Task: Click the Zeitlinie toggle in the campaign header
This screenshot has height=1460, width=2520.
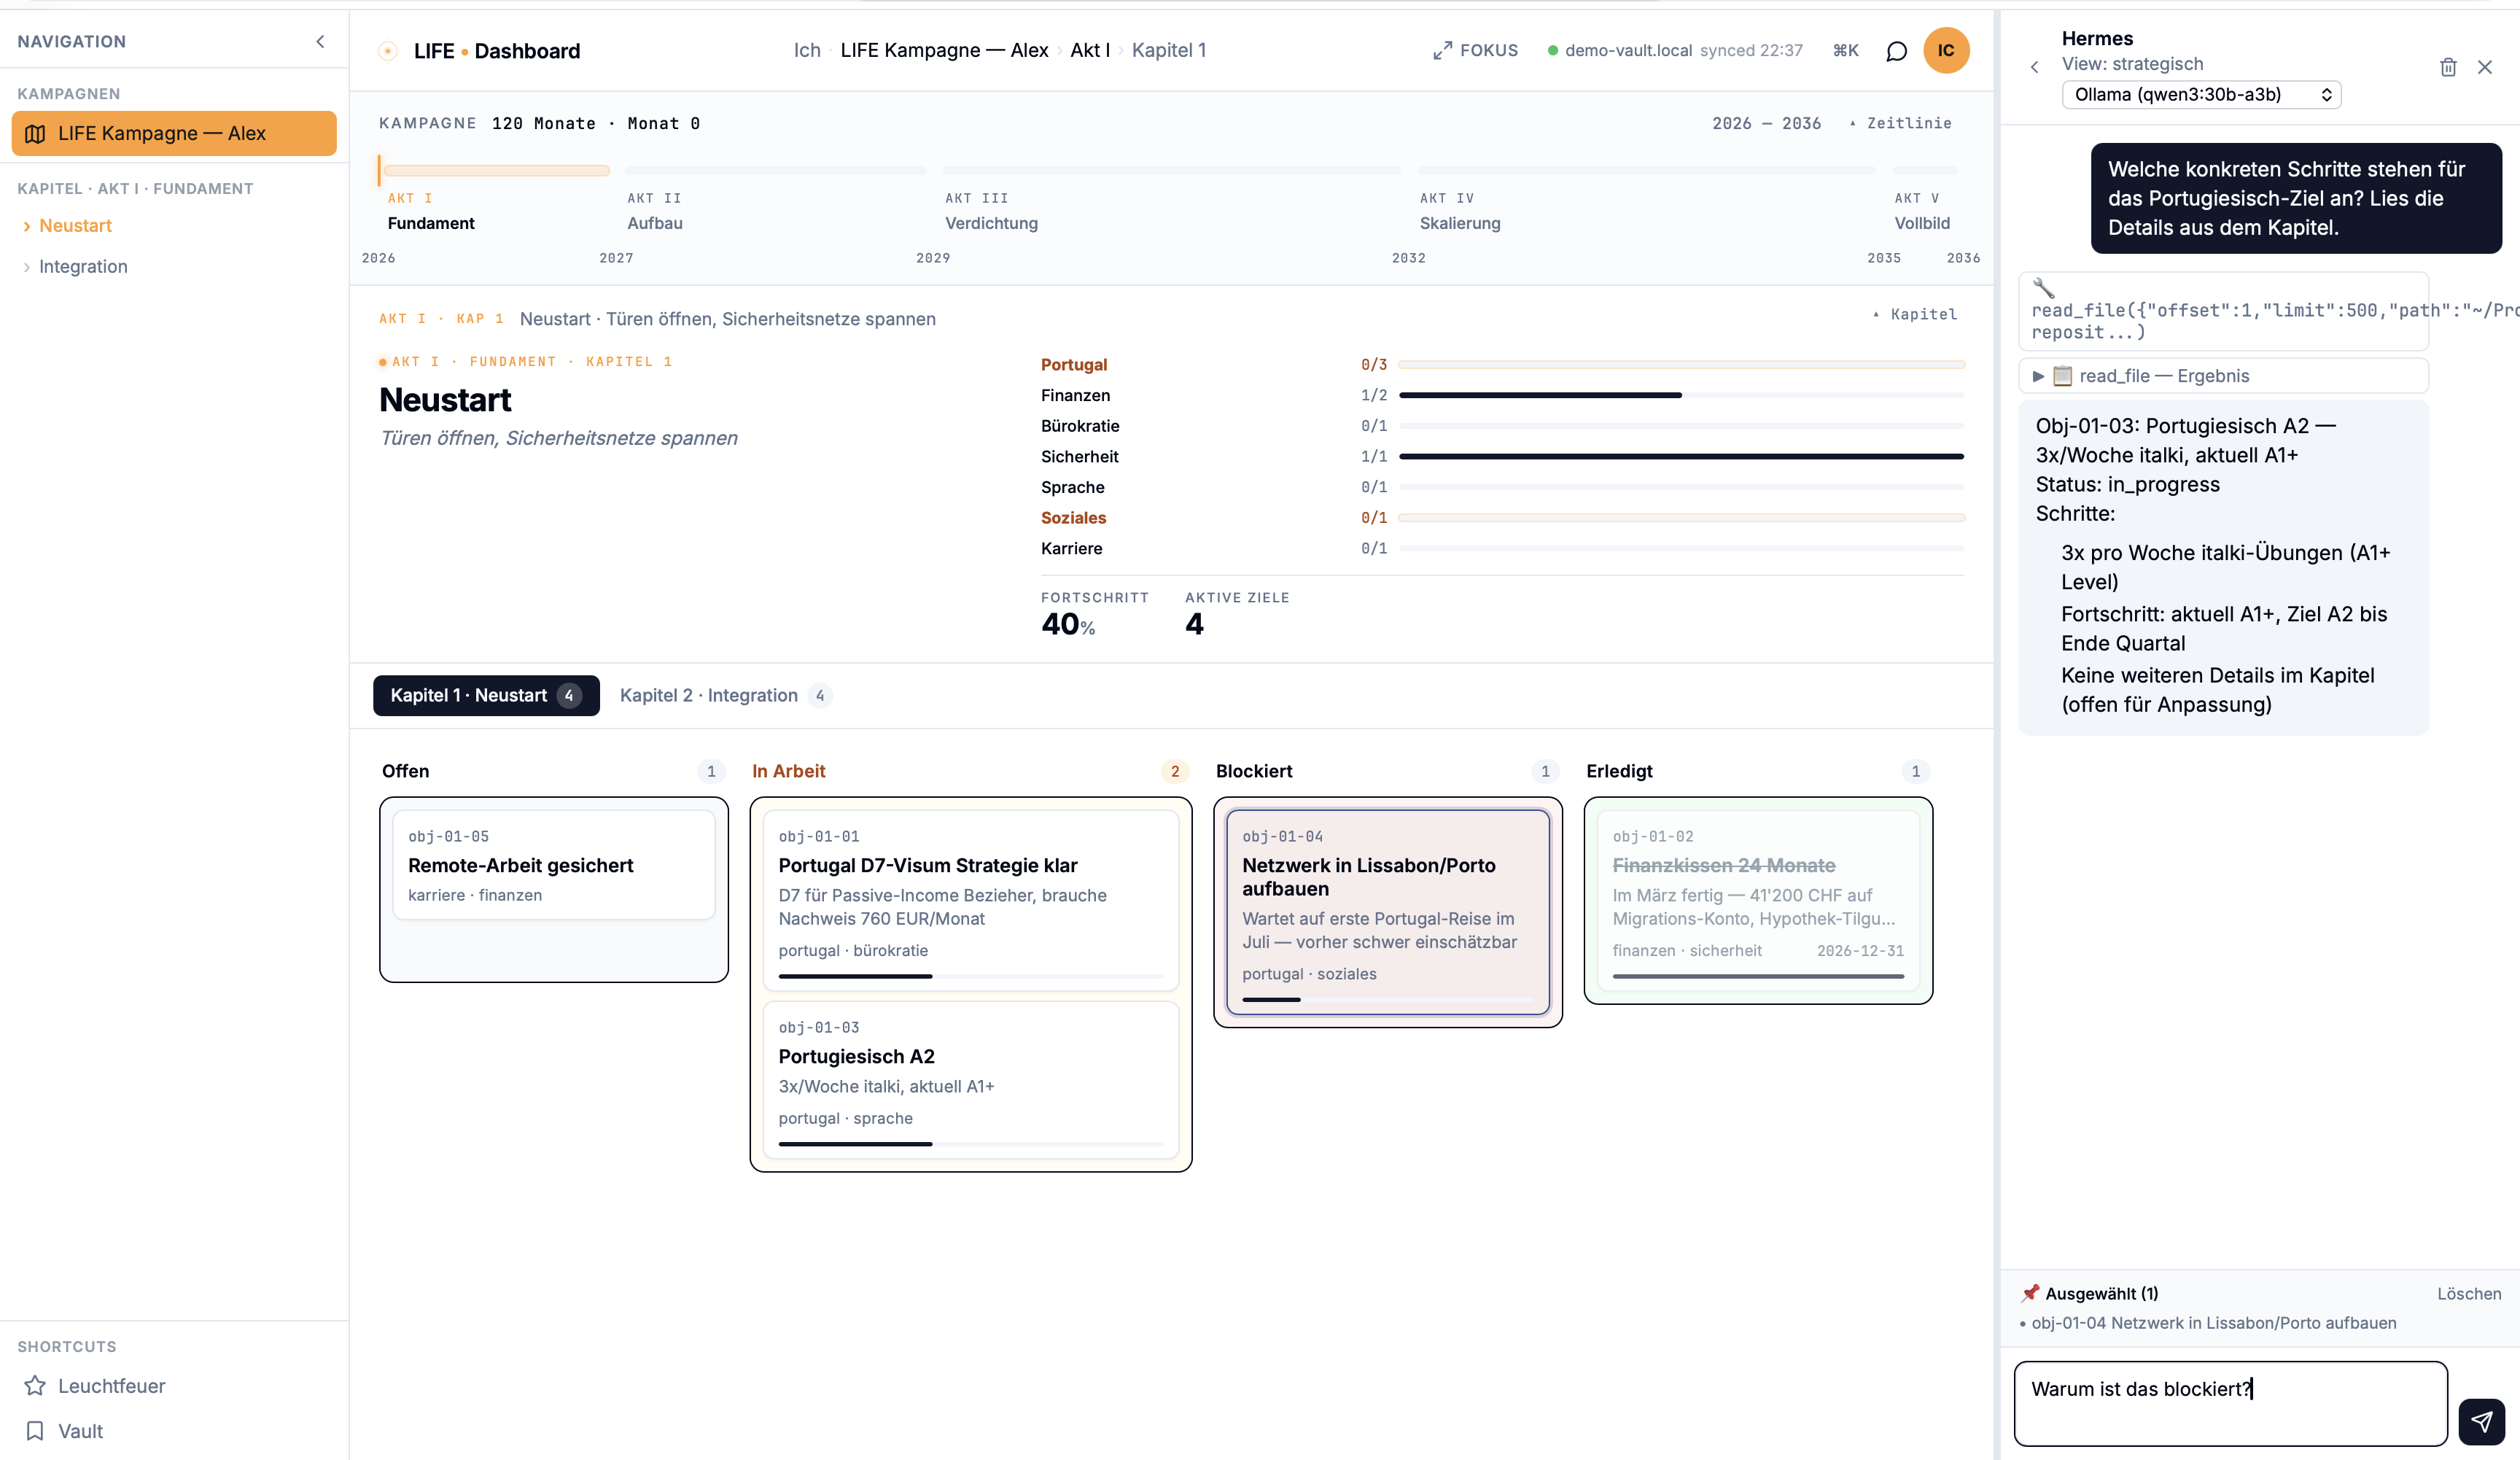Action: pos(1901,123)
